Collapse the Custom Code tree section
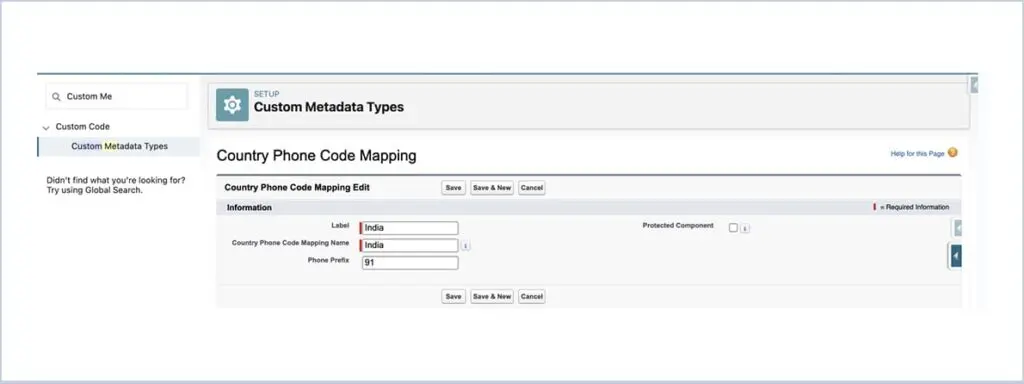This screenshot has width=1024, height=384. (x=46, y=127)
